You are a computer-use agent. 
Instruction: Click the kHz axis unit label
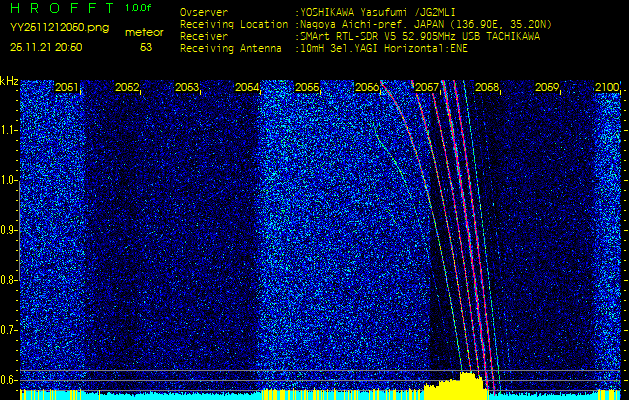click(9, 81)
